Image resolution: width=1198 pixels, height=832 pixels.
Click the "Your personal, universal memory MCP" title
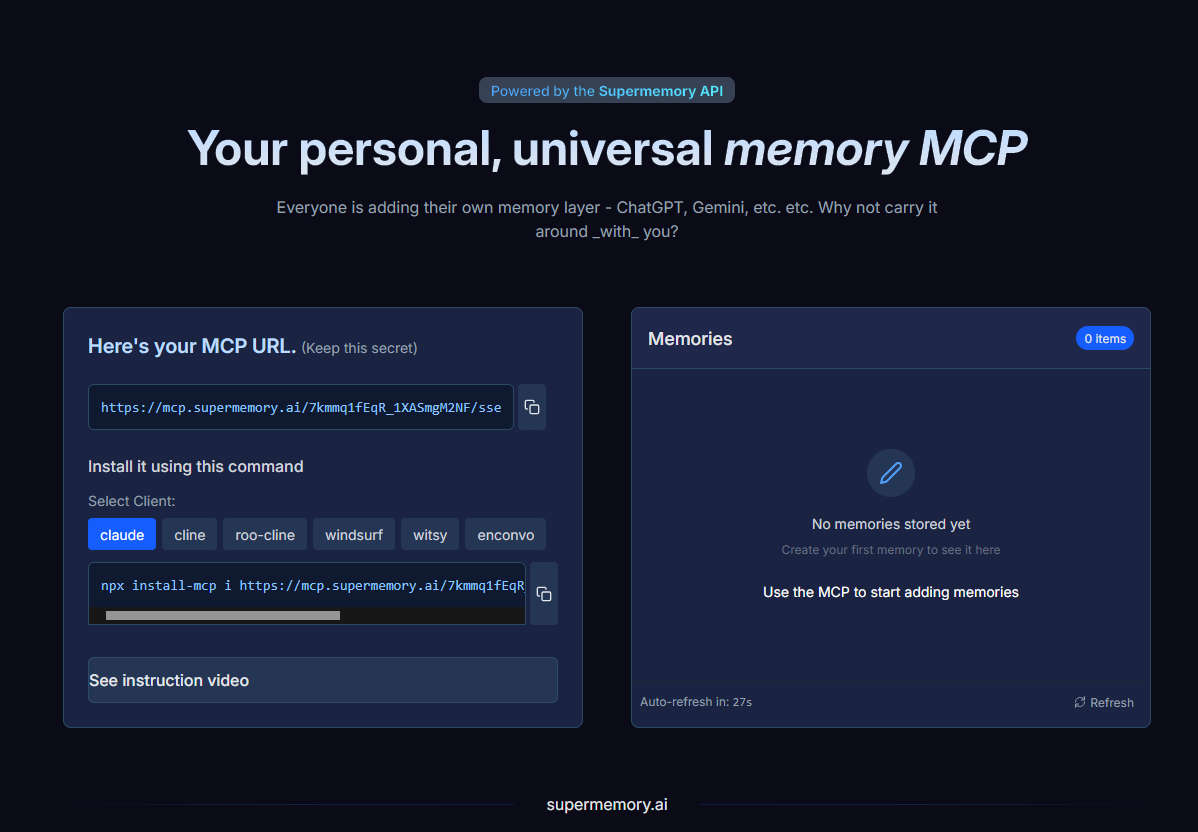[607, 148]
